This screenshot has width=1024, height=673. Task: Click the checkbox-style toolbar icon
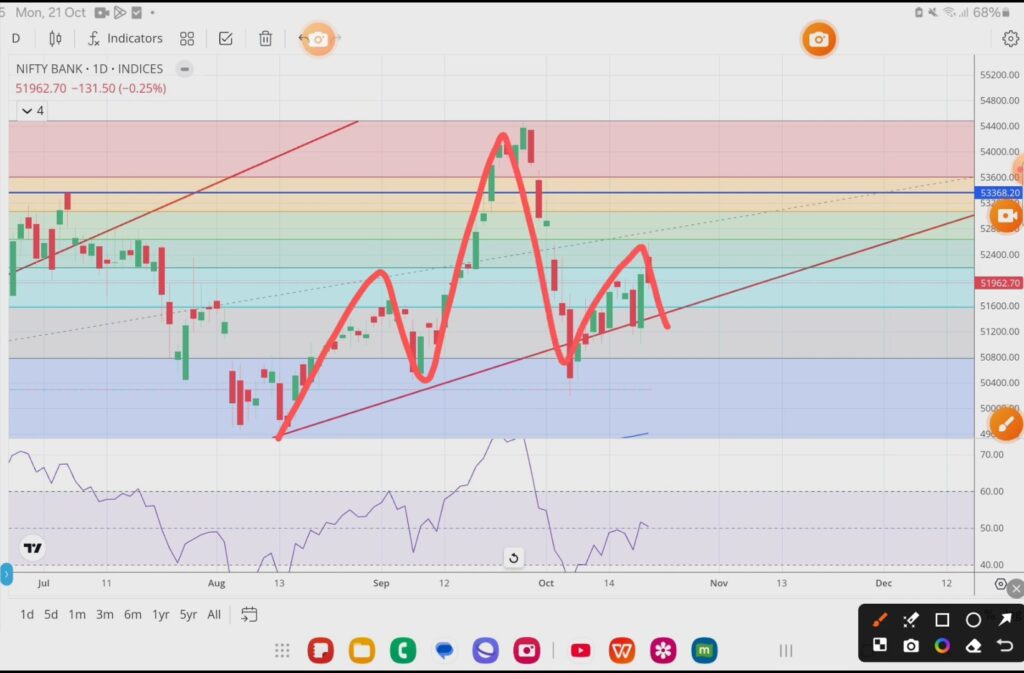tap(225, 39)
